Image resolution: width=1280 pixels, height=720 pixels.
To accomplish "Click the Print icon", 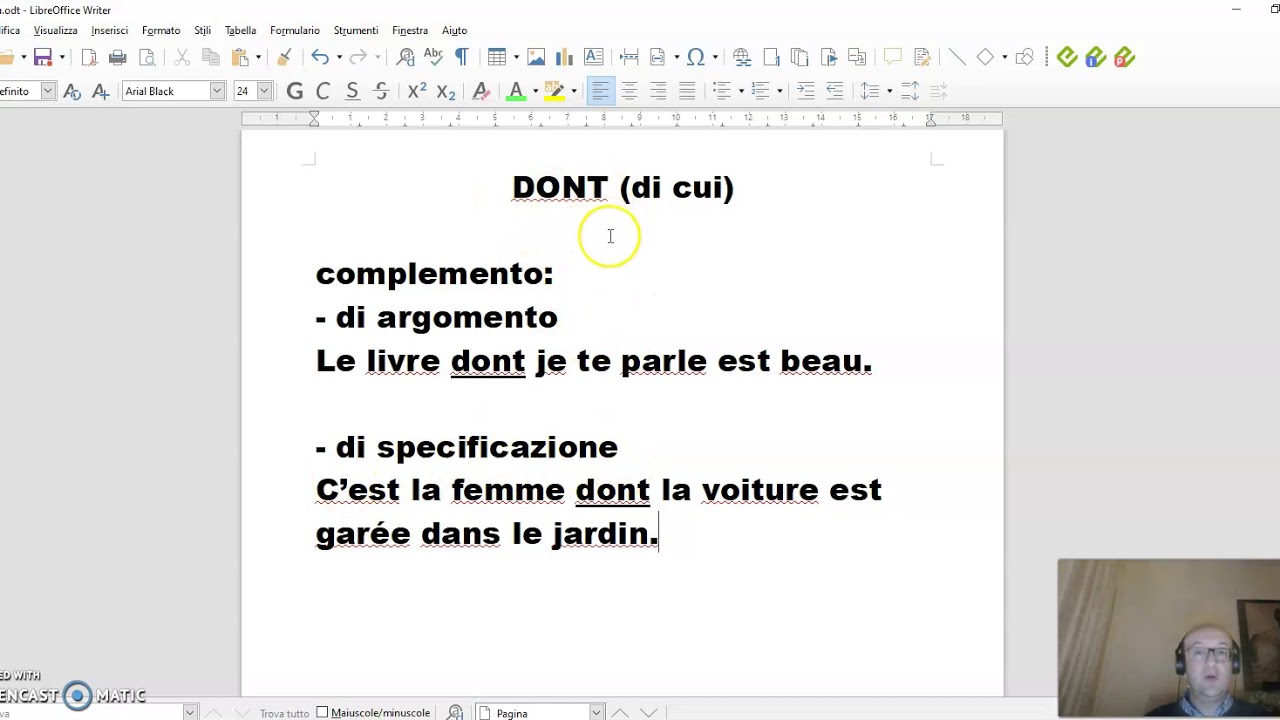I will pos(118,57).
